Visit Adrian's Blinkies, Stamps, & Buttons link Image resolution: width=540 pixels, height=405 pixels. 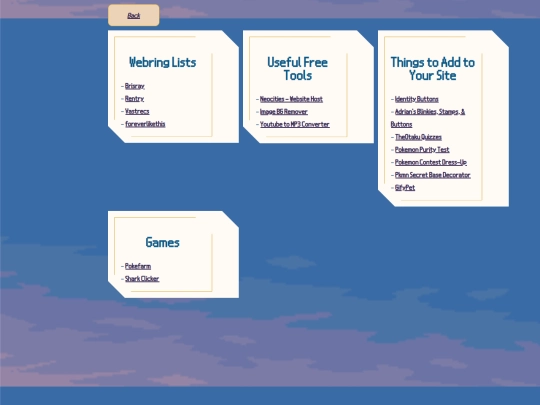point(428,118)
